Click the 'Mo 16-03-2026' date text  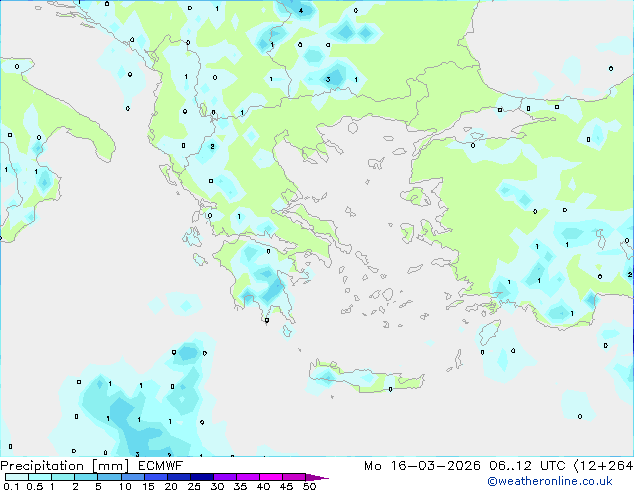[422, 466]
